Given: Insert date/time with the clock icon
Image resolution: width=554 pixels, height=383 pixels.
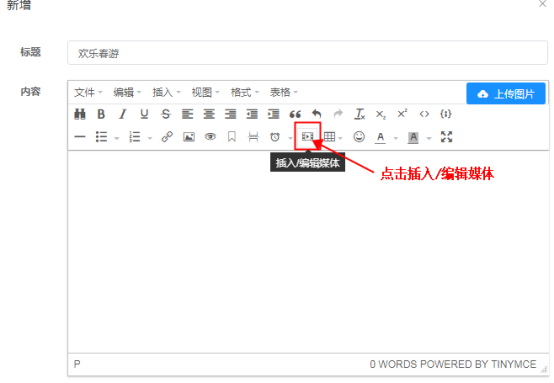Looking at the screenshot, I should 275,137.
